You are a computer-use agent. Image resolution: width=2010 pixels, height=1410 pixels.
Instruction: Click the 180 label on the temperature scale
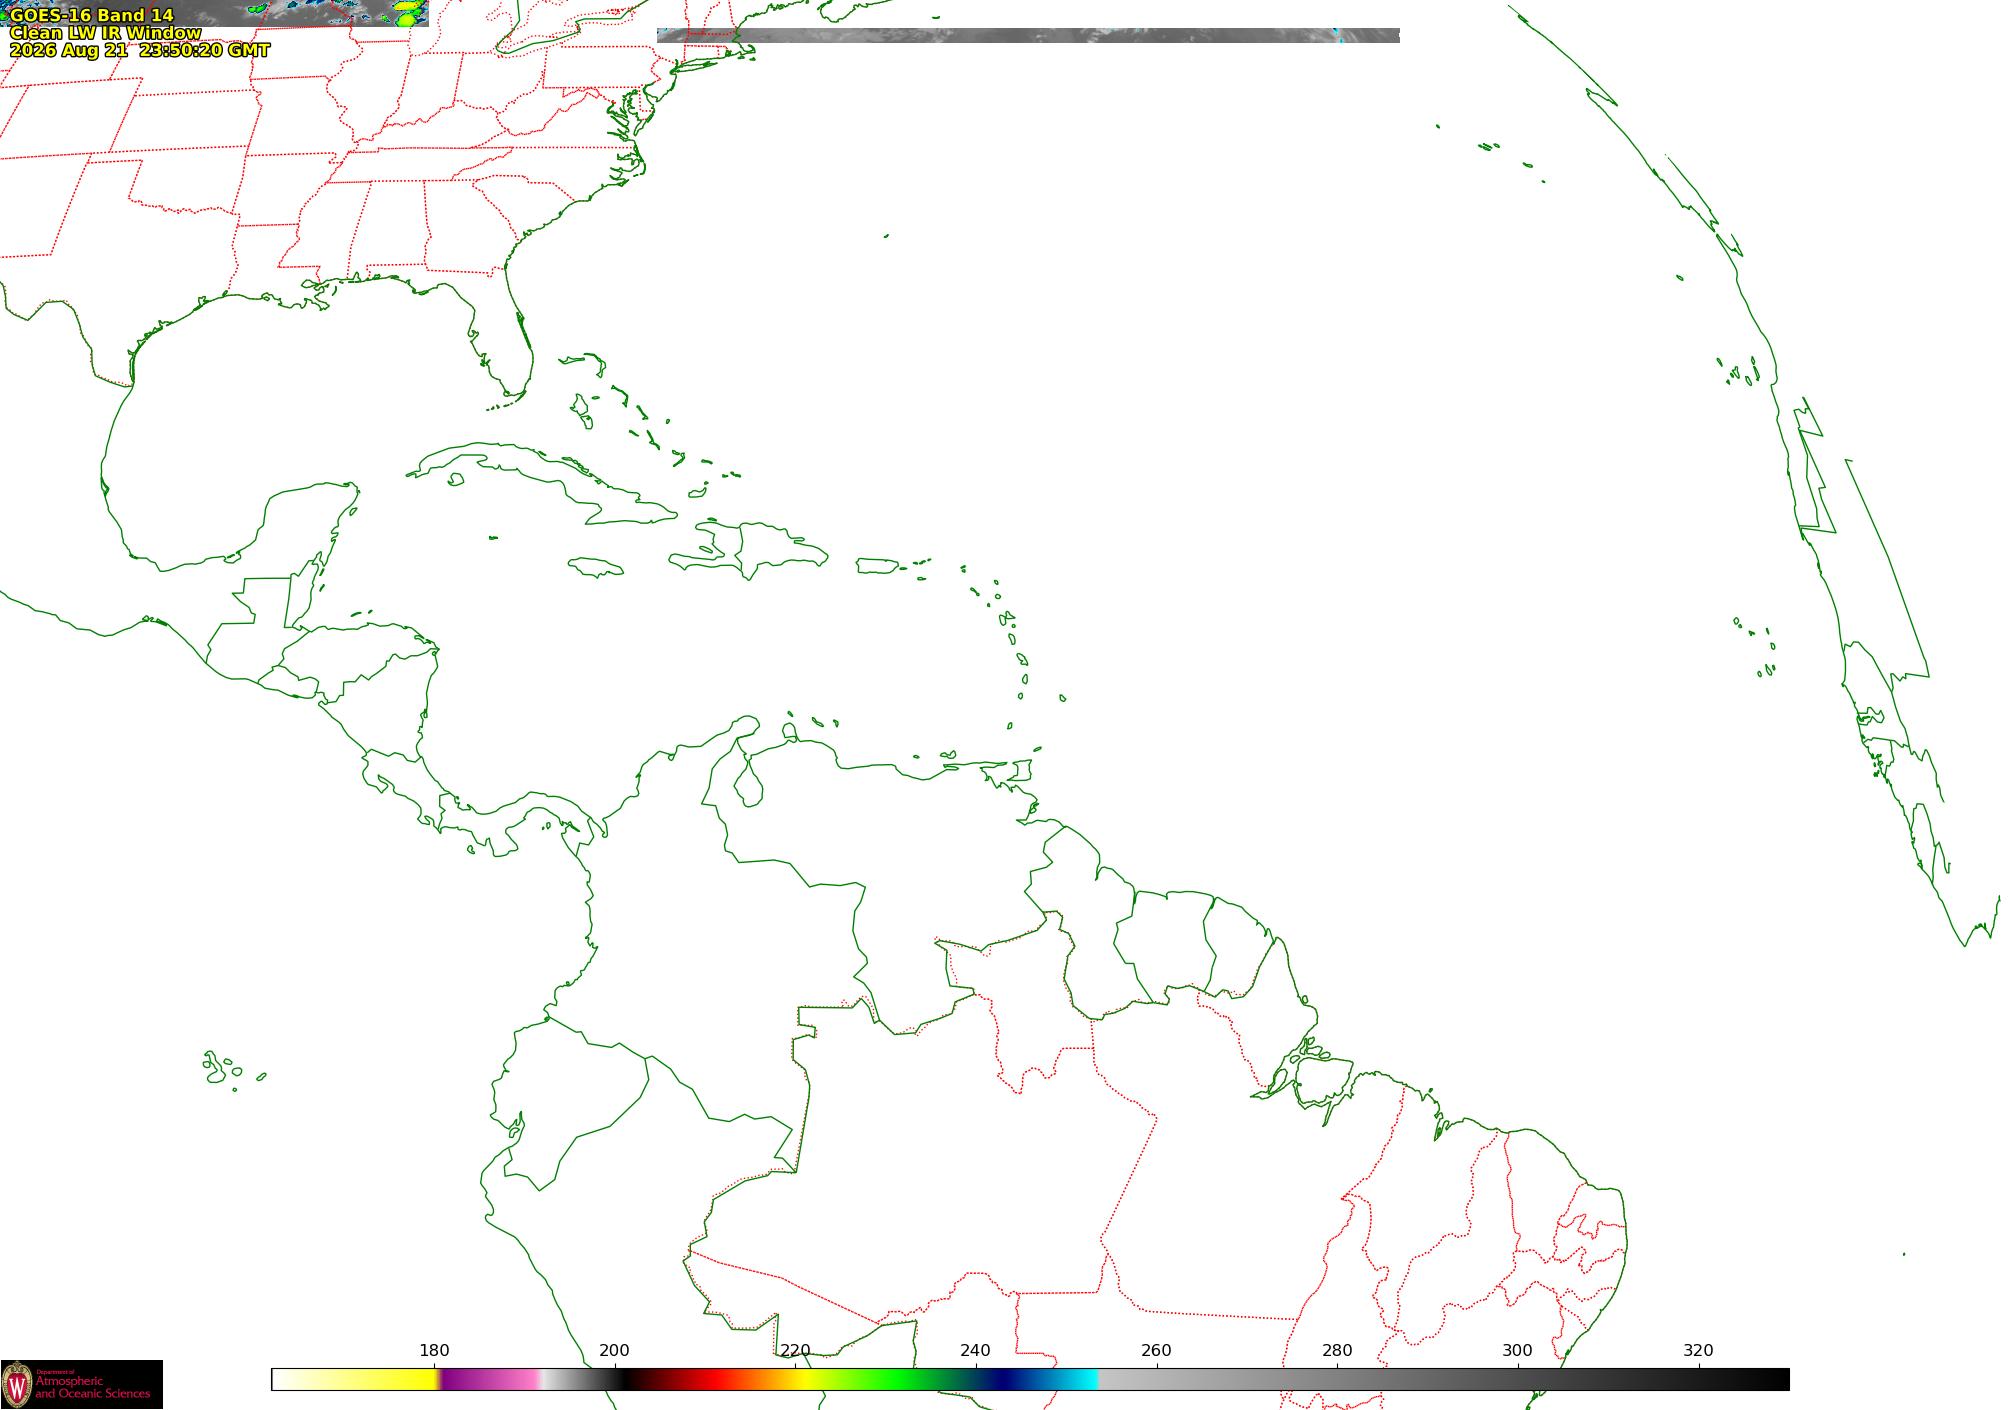(x=434, y=1350)
